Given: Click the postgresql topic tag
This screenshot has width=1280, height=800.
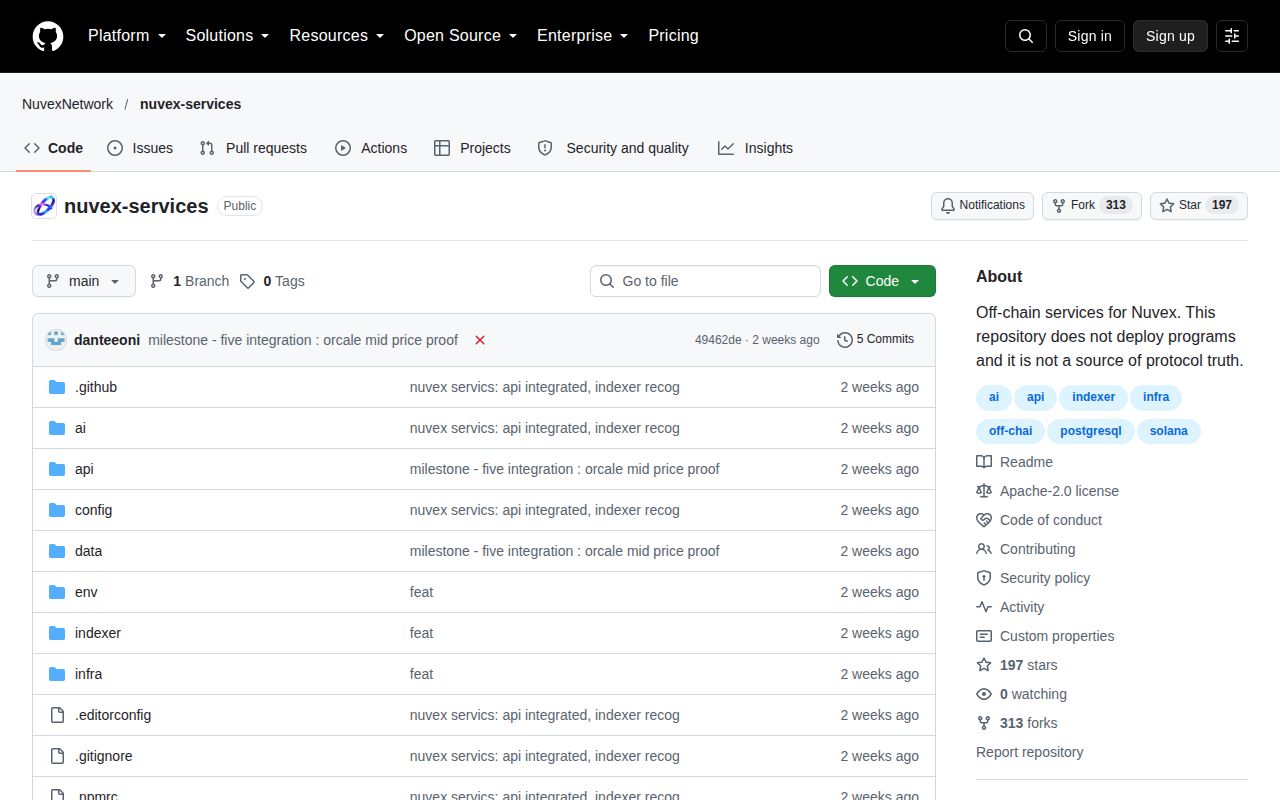Looking at the screenshot, I should click(1091, 431).
